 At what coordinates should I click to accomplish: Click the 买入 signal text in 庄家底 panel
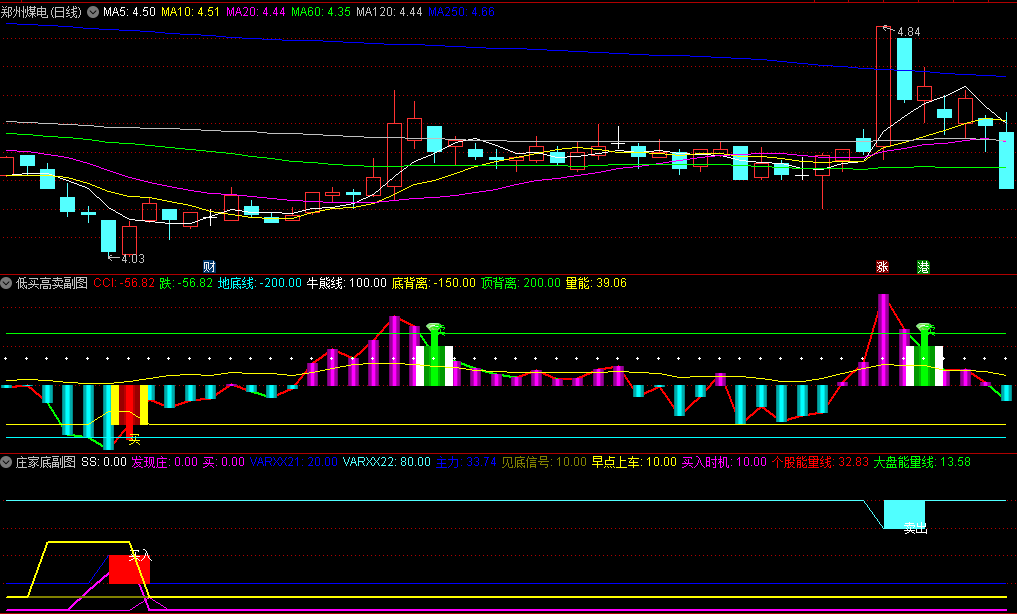point(140,556)
